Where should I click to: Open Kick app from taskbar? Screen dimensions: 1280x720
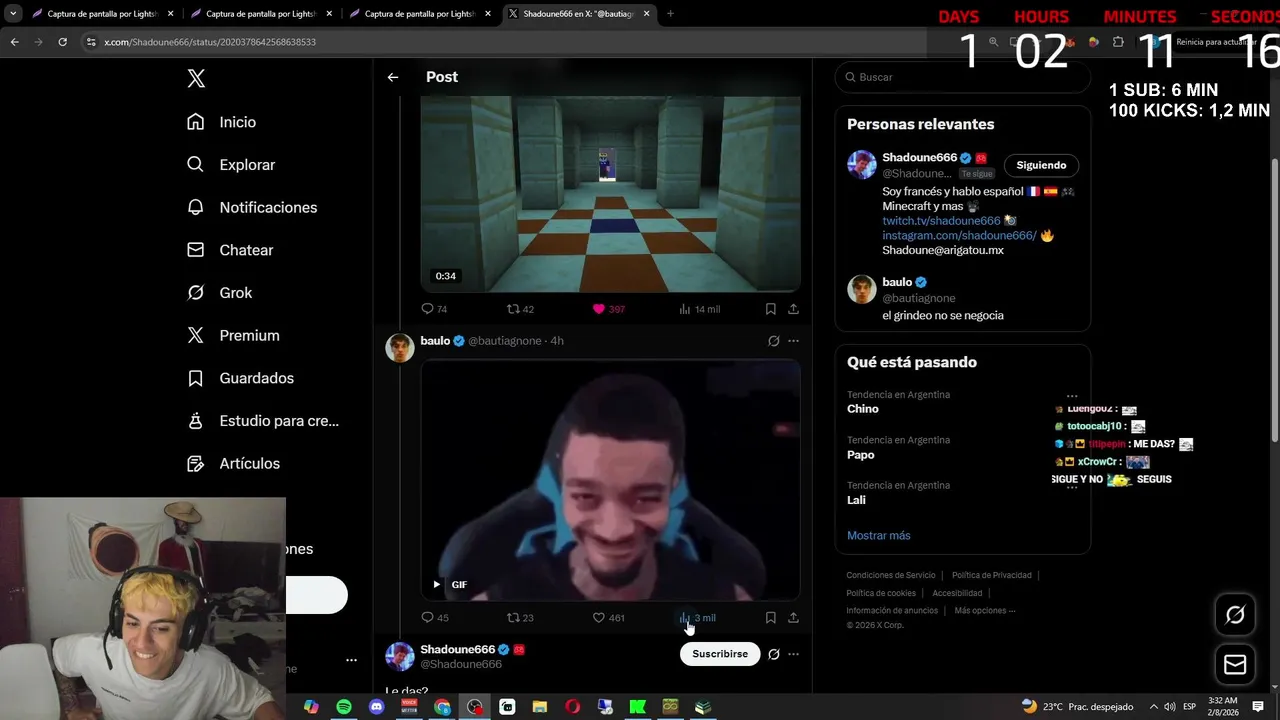tap(638, 707)
